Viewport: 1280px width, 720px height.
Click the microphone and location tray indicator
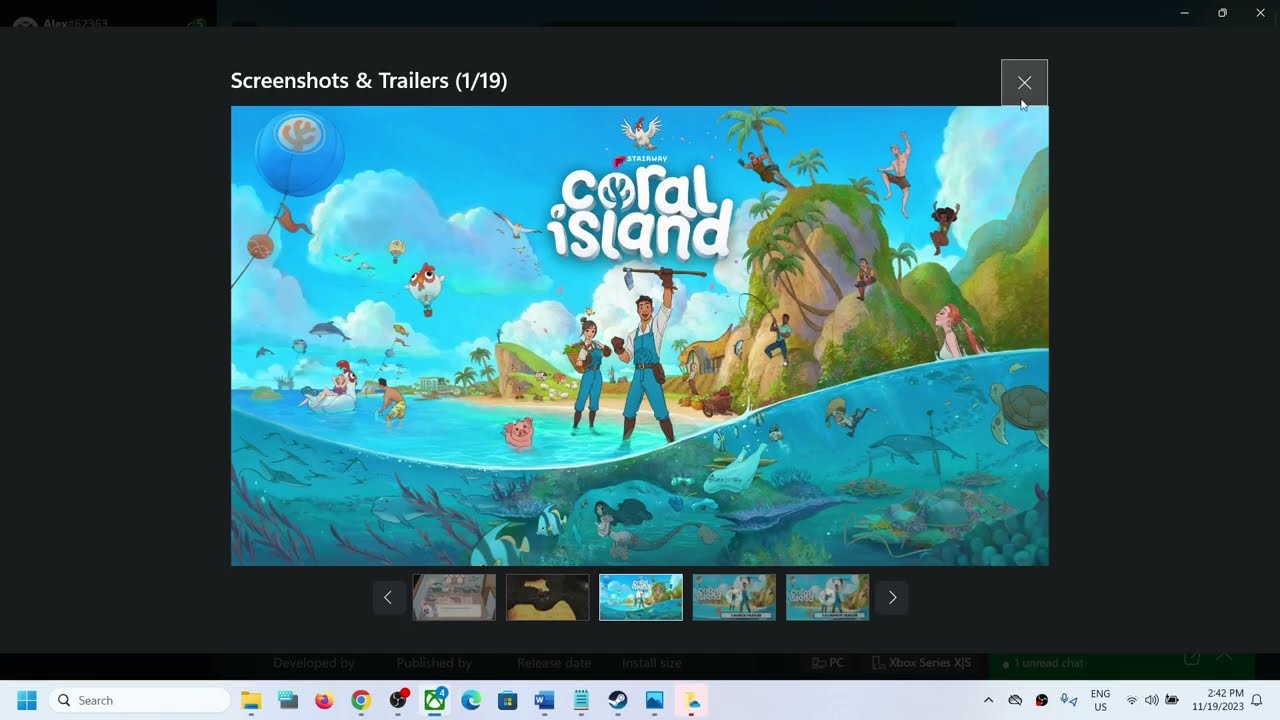1068,700
